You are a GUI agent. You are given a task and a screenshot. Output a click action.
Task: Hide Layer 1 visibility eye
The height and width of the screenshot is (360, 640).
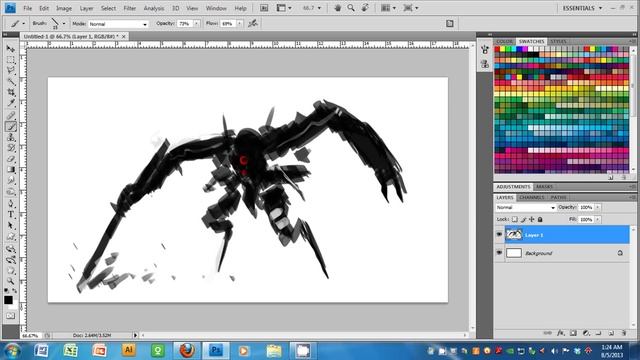pos(499,235)
